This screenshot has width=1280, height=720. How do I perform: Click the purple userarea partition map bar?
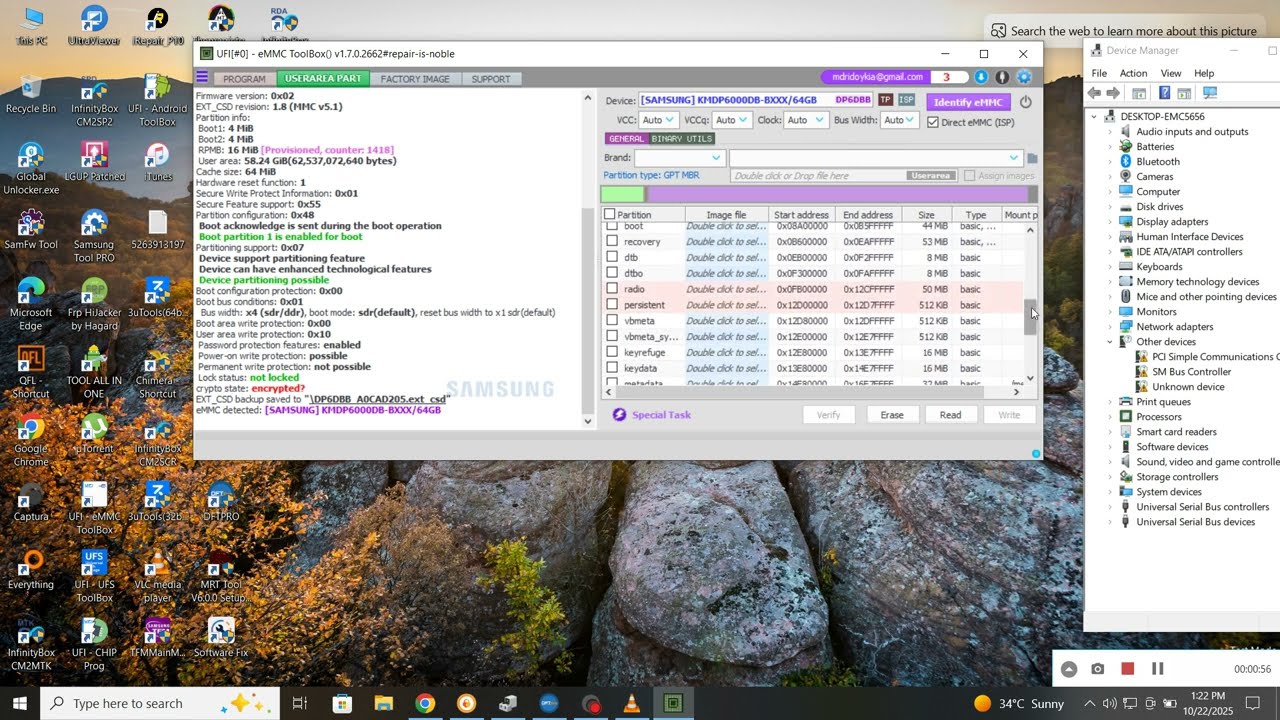click(x=838, y=194)
